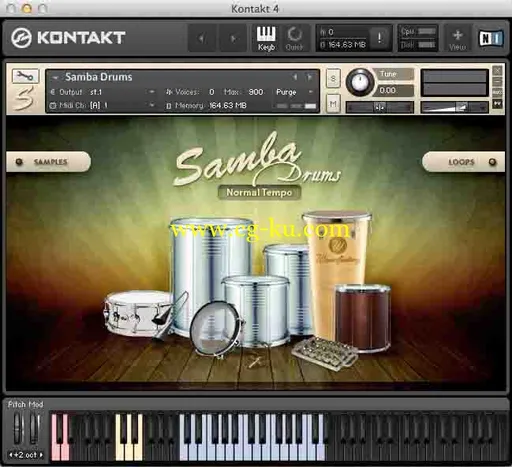Click the Max voices value 900

[x=256, y=92]
